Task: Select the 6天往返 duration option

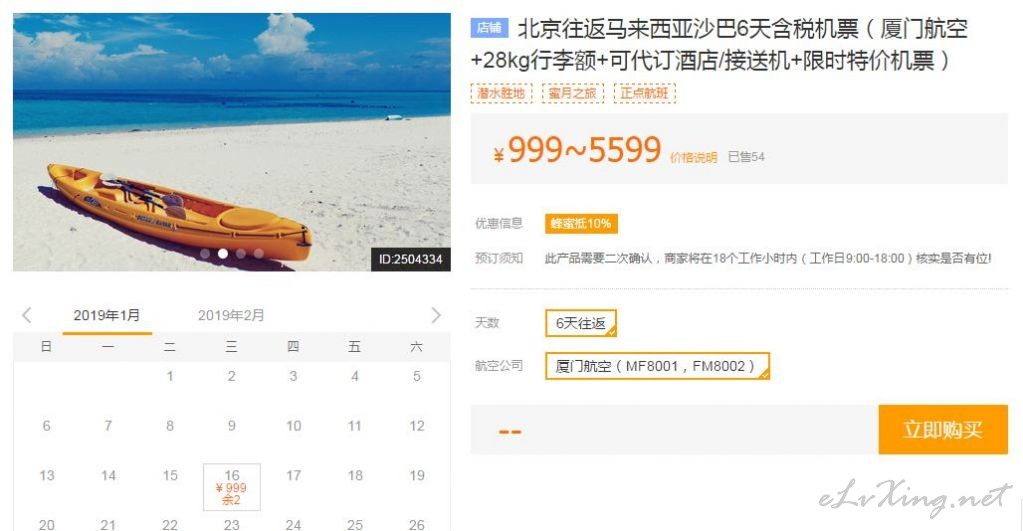Action: click(581, 323)
